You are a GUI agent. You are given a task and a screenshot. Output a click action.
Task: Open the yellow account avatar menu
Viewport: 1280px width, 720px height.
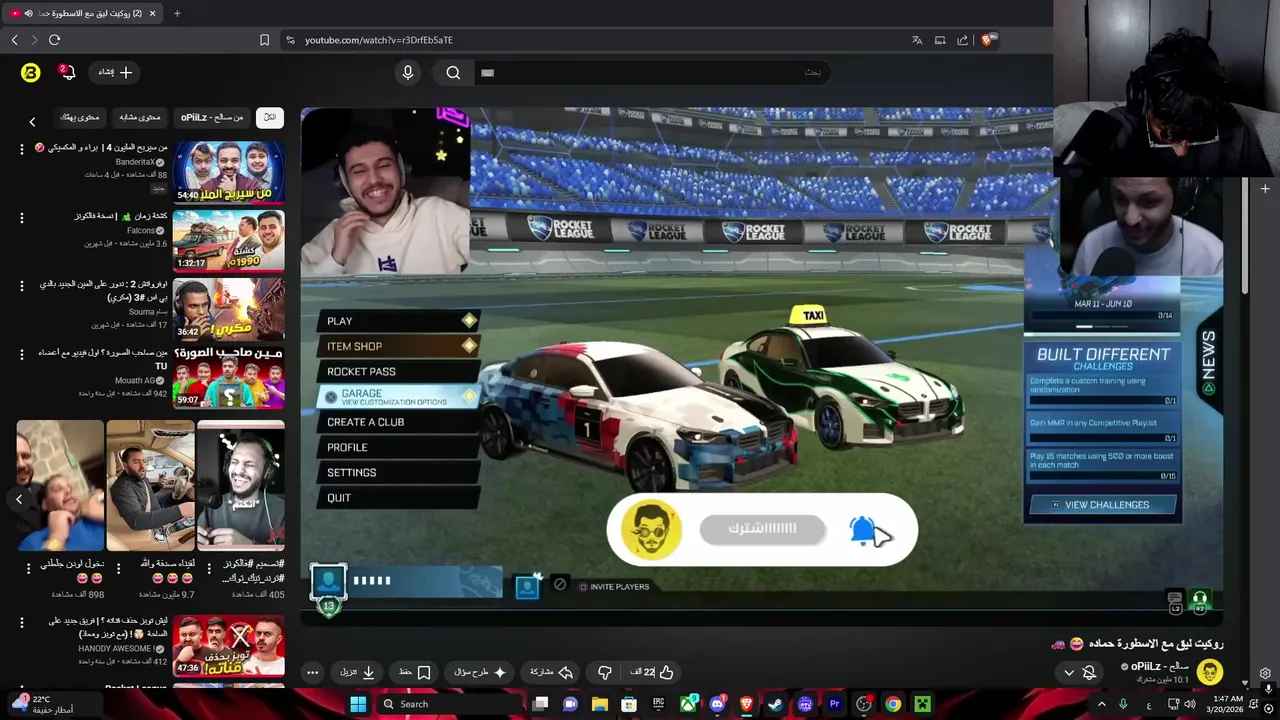[x=30, y=72]
